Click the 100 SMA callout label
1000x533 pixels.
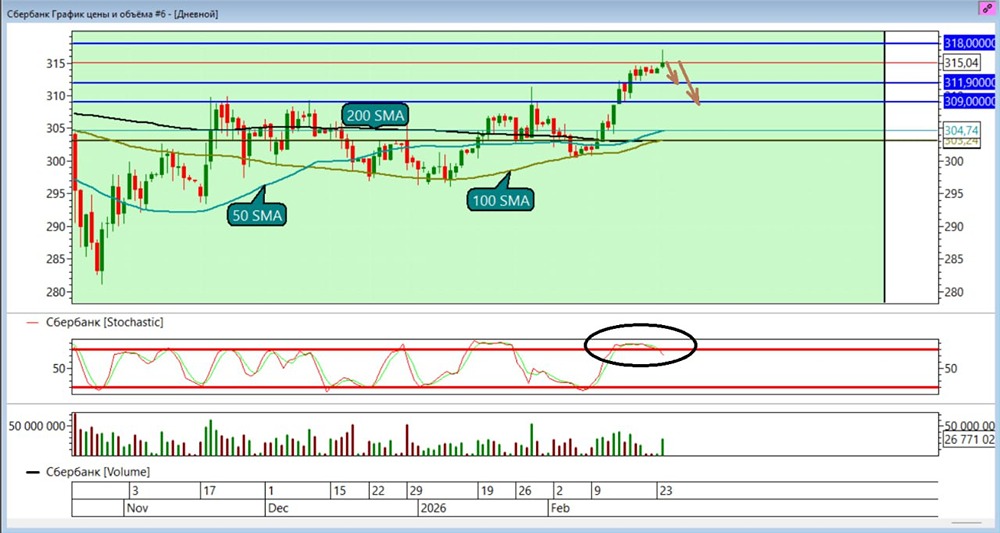point(501,201)
